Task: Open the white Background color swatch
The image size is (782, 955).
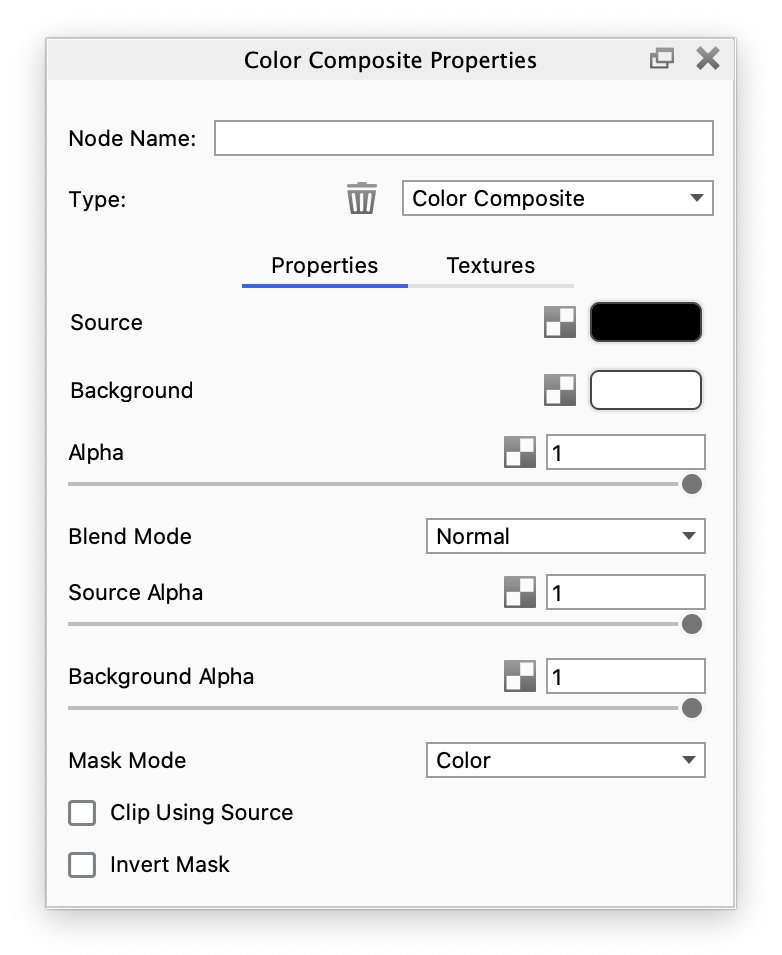Action: [646, 390]
